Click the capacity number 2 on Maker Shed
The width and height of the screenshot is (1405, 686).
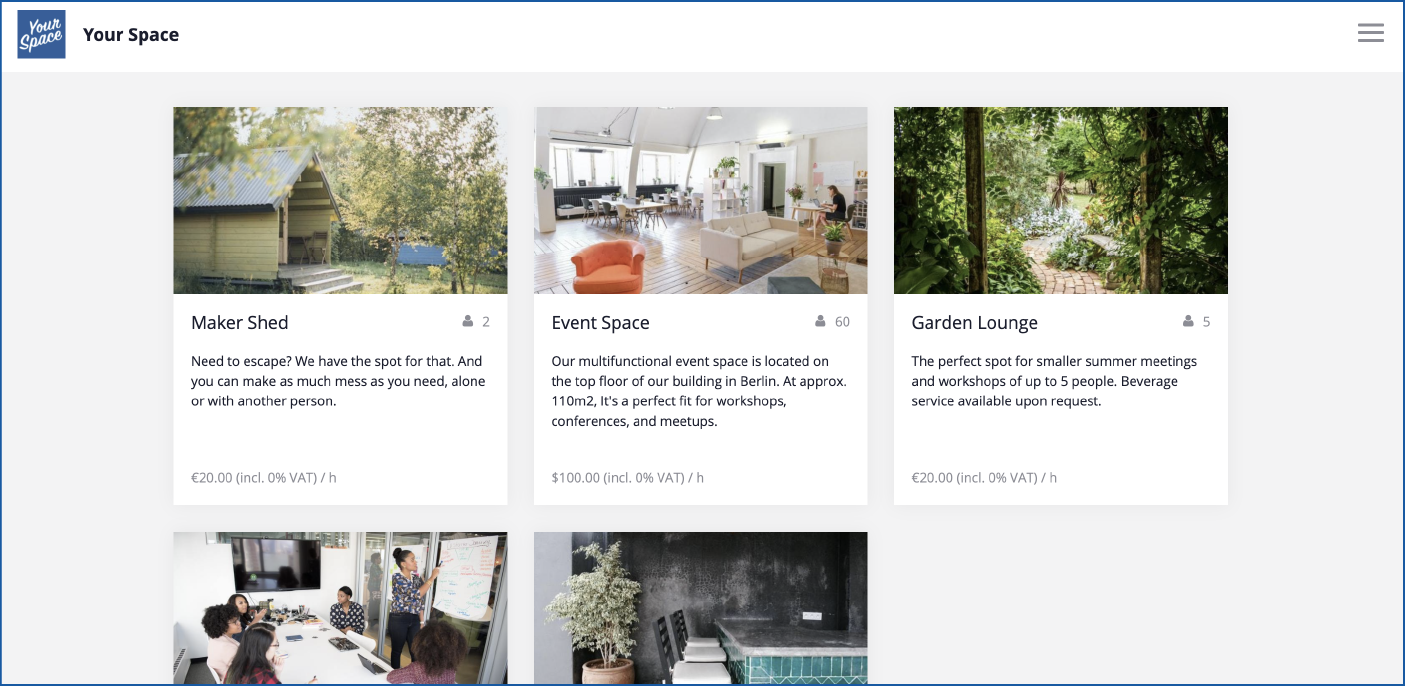click(x=486, y=322)
